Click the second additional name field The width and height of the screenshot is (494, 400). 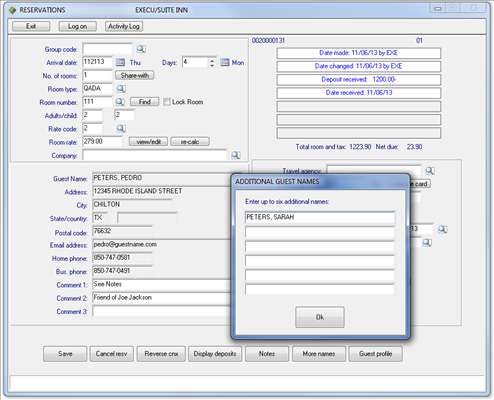pyautogui.click(x=320, y=232)
